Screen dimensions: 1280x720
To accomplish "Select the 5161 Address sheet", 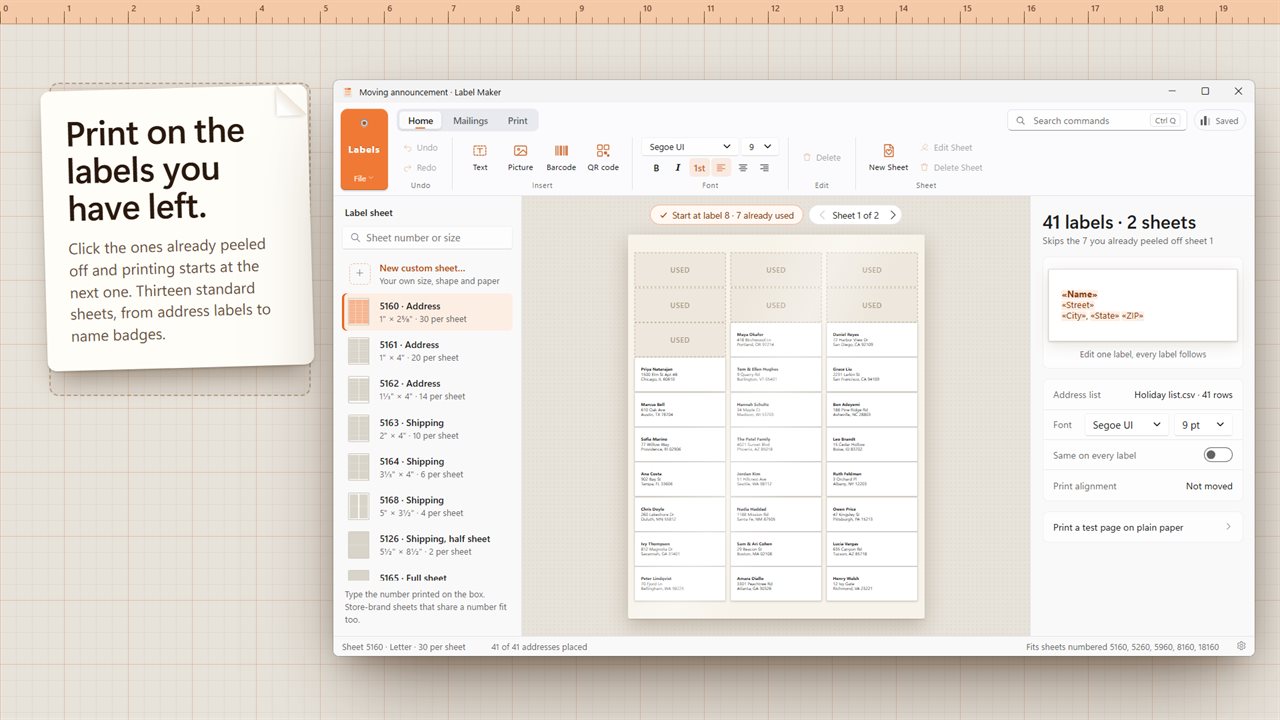I will [x=427, y=351].
